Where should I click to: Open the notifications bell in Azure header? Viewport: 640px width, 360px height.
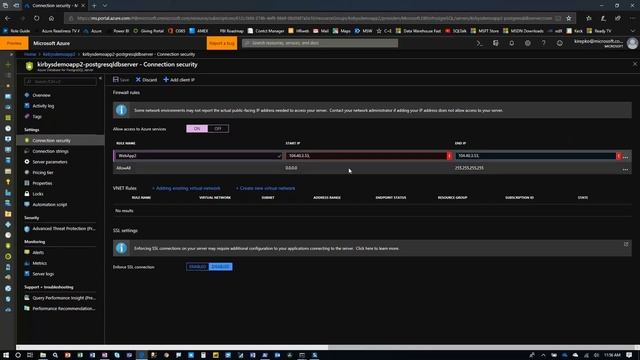[x=511, y=43]
